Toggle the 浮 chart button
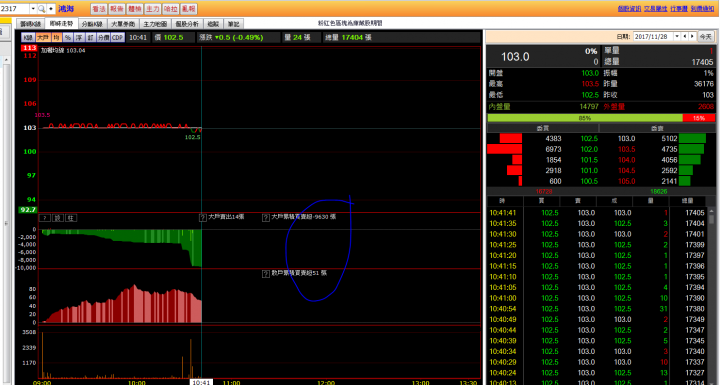This screenshot has height=385, width=720. click(x=79, y=38)
